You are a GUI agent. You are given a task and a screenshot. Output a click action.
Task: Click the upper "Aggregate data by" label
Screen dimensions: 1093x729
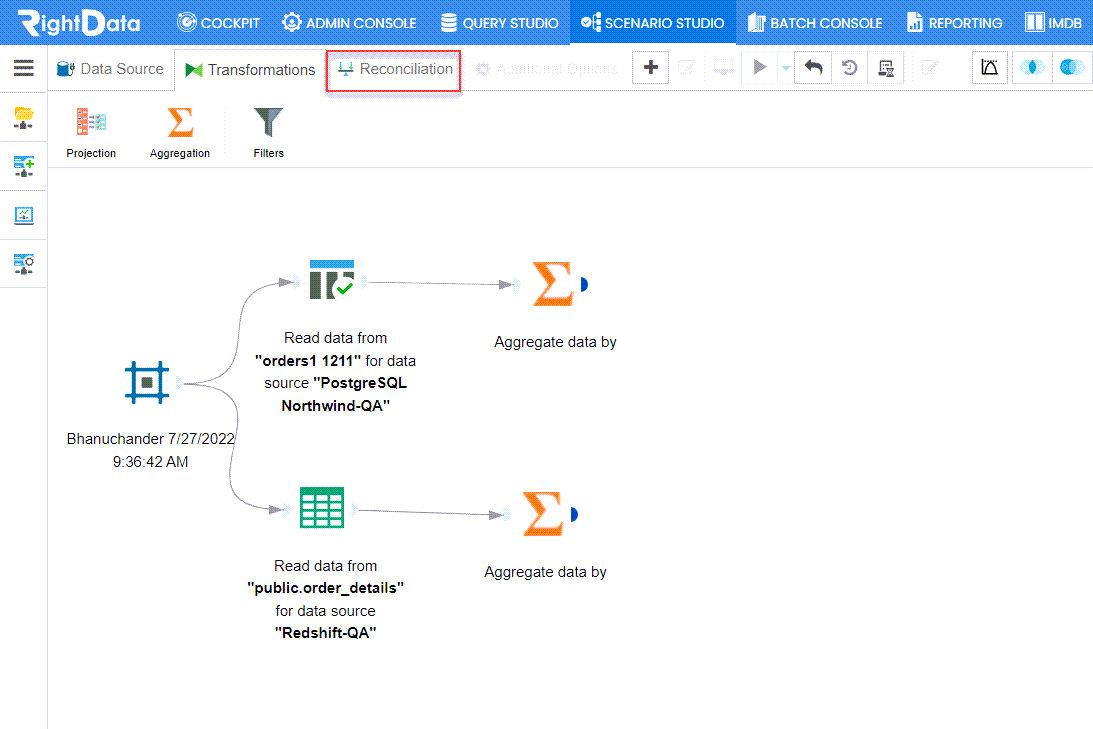(x=556, y=342)
